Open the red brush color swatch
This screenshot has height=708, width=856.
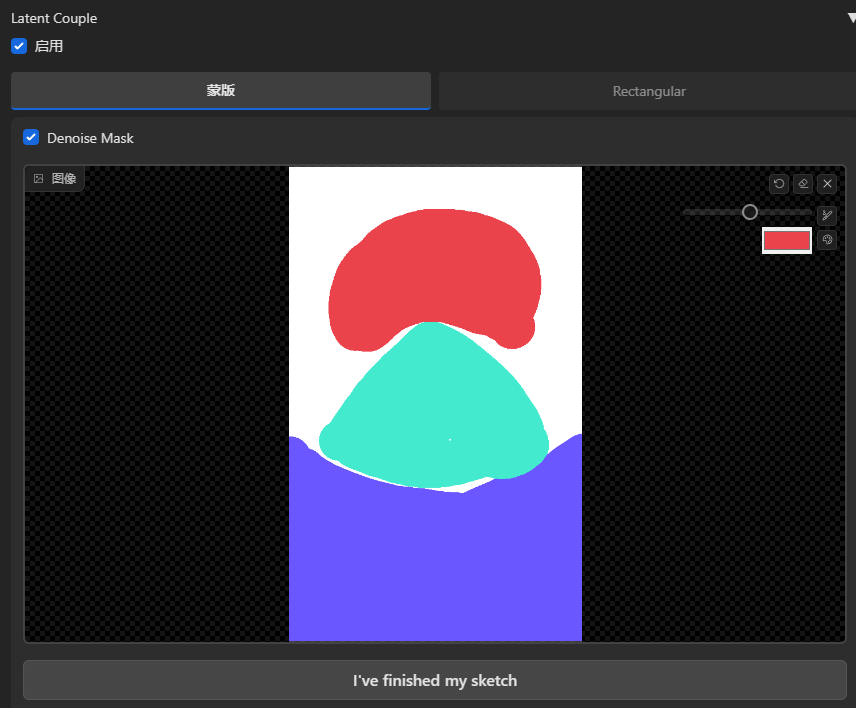click(x=787, y=241)
